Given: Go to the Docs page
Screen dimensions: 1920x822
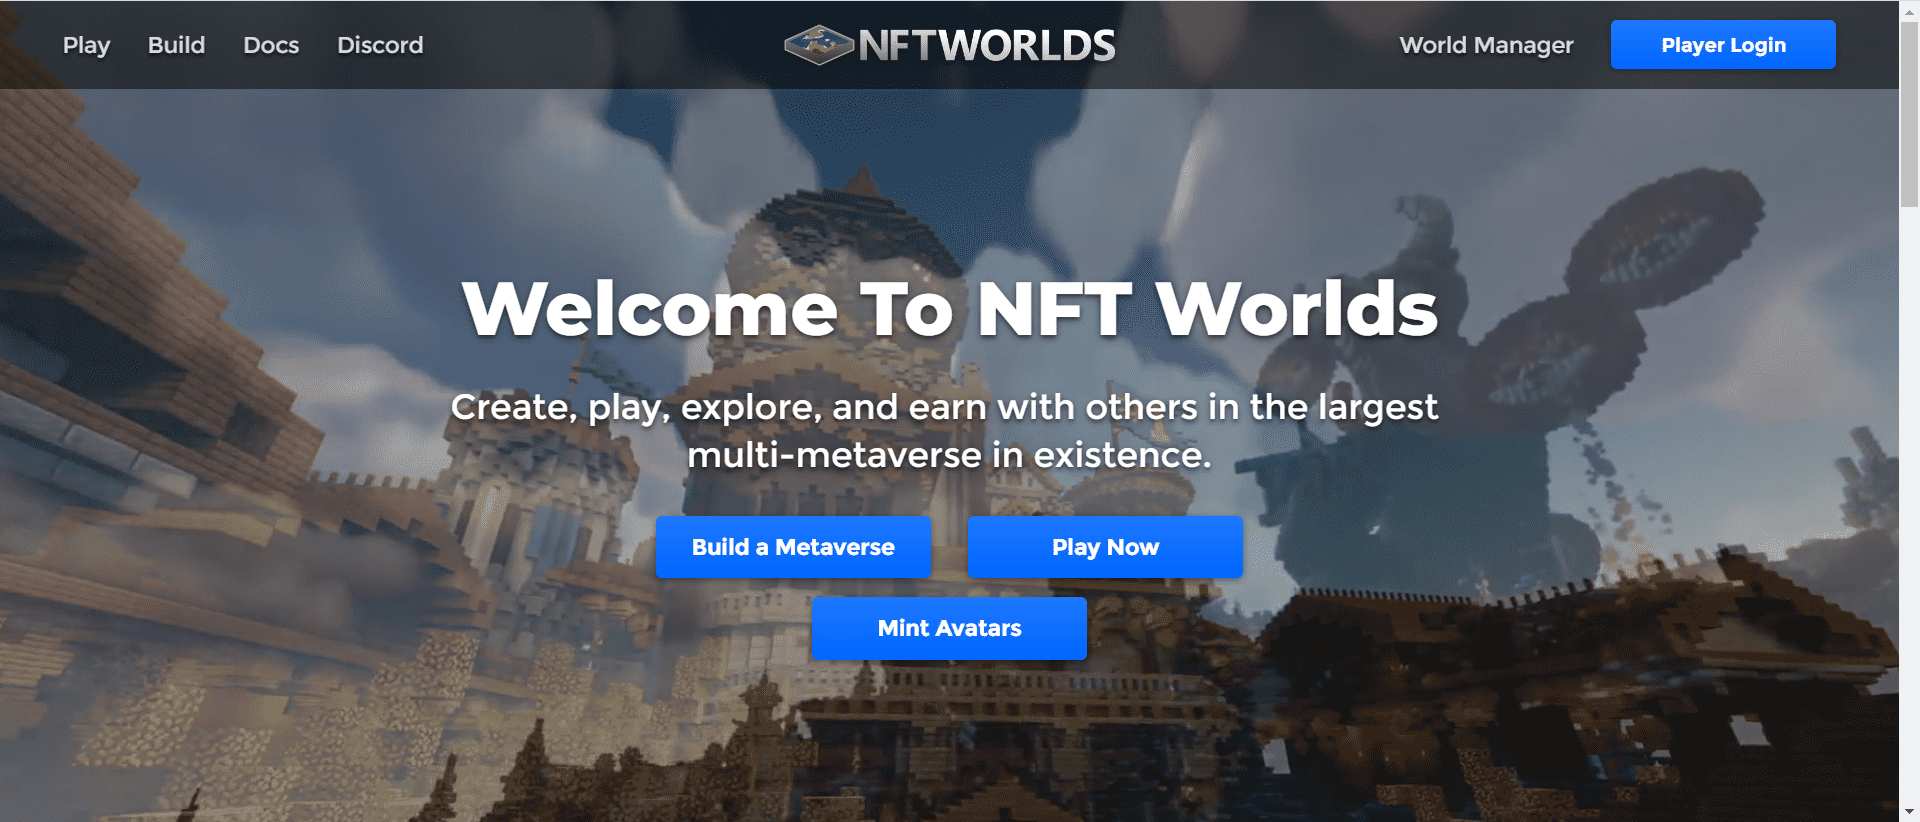Looking at the screenshot, I should tap(271, 45).
